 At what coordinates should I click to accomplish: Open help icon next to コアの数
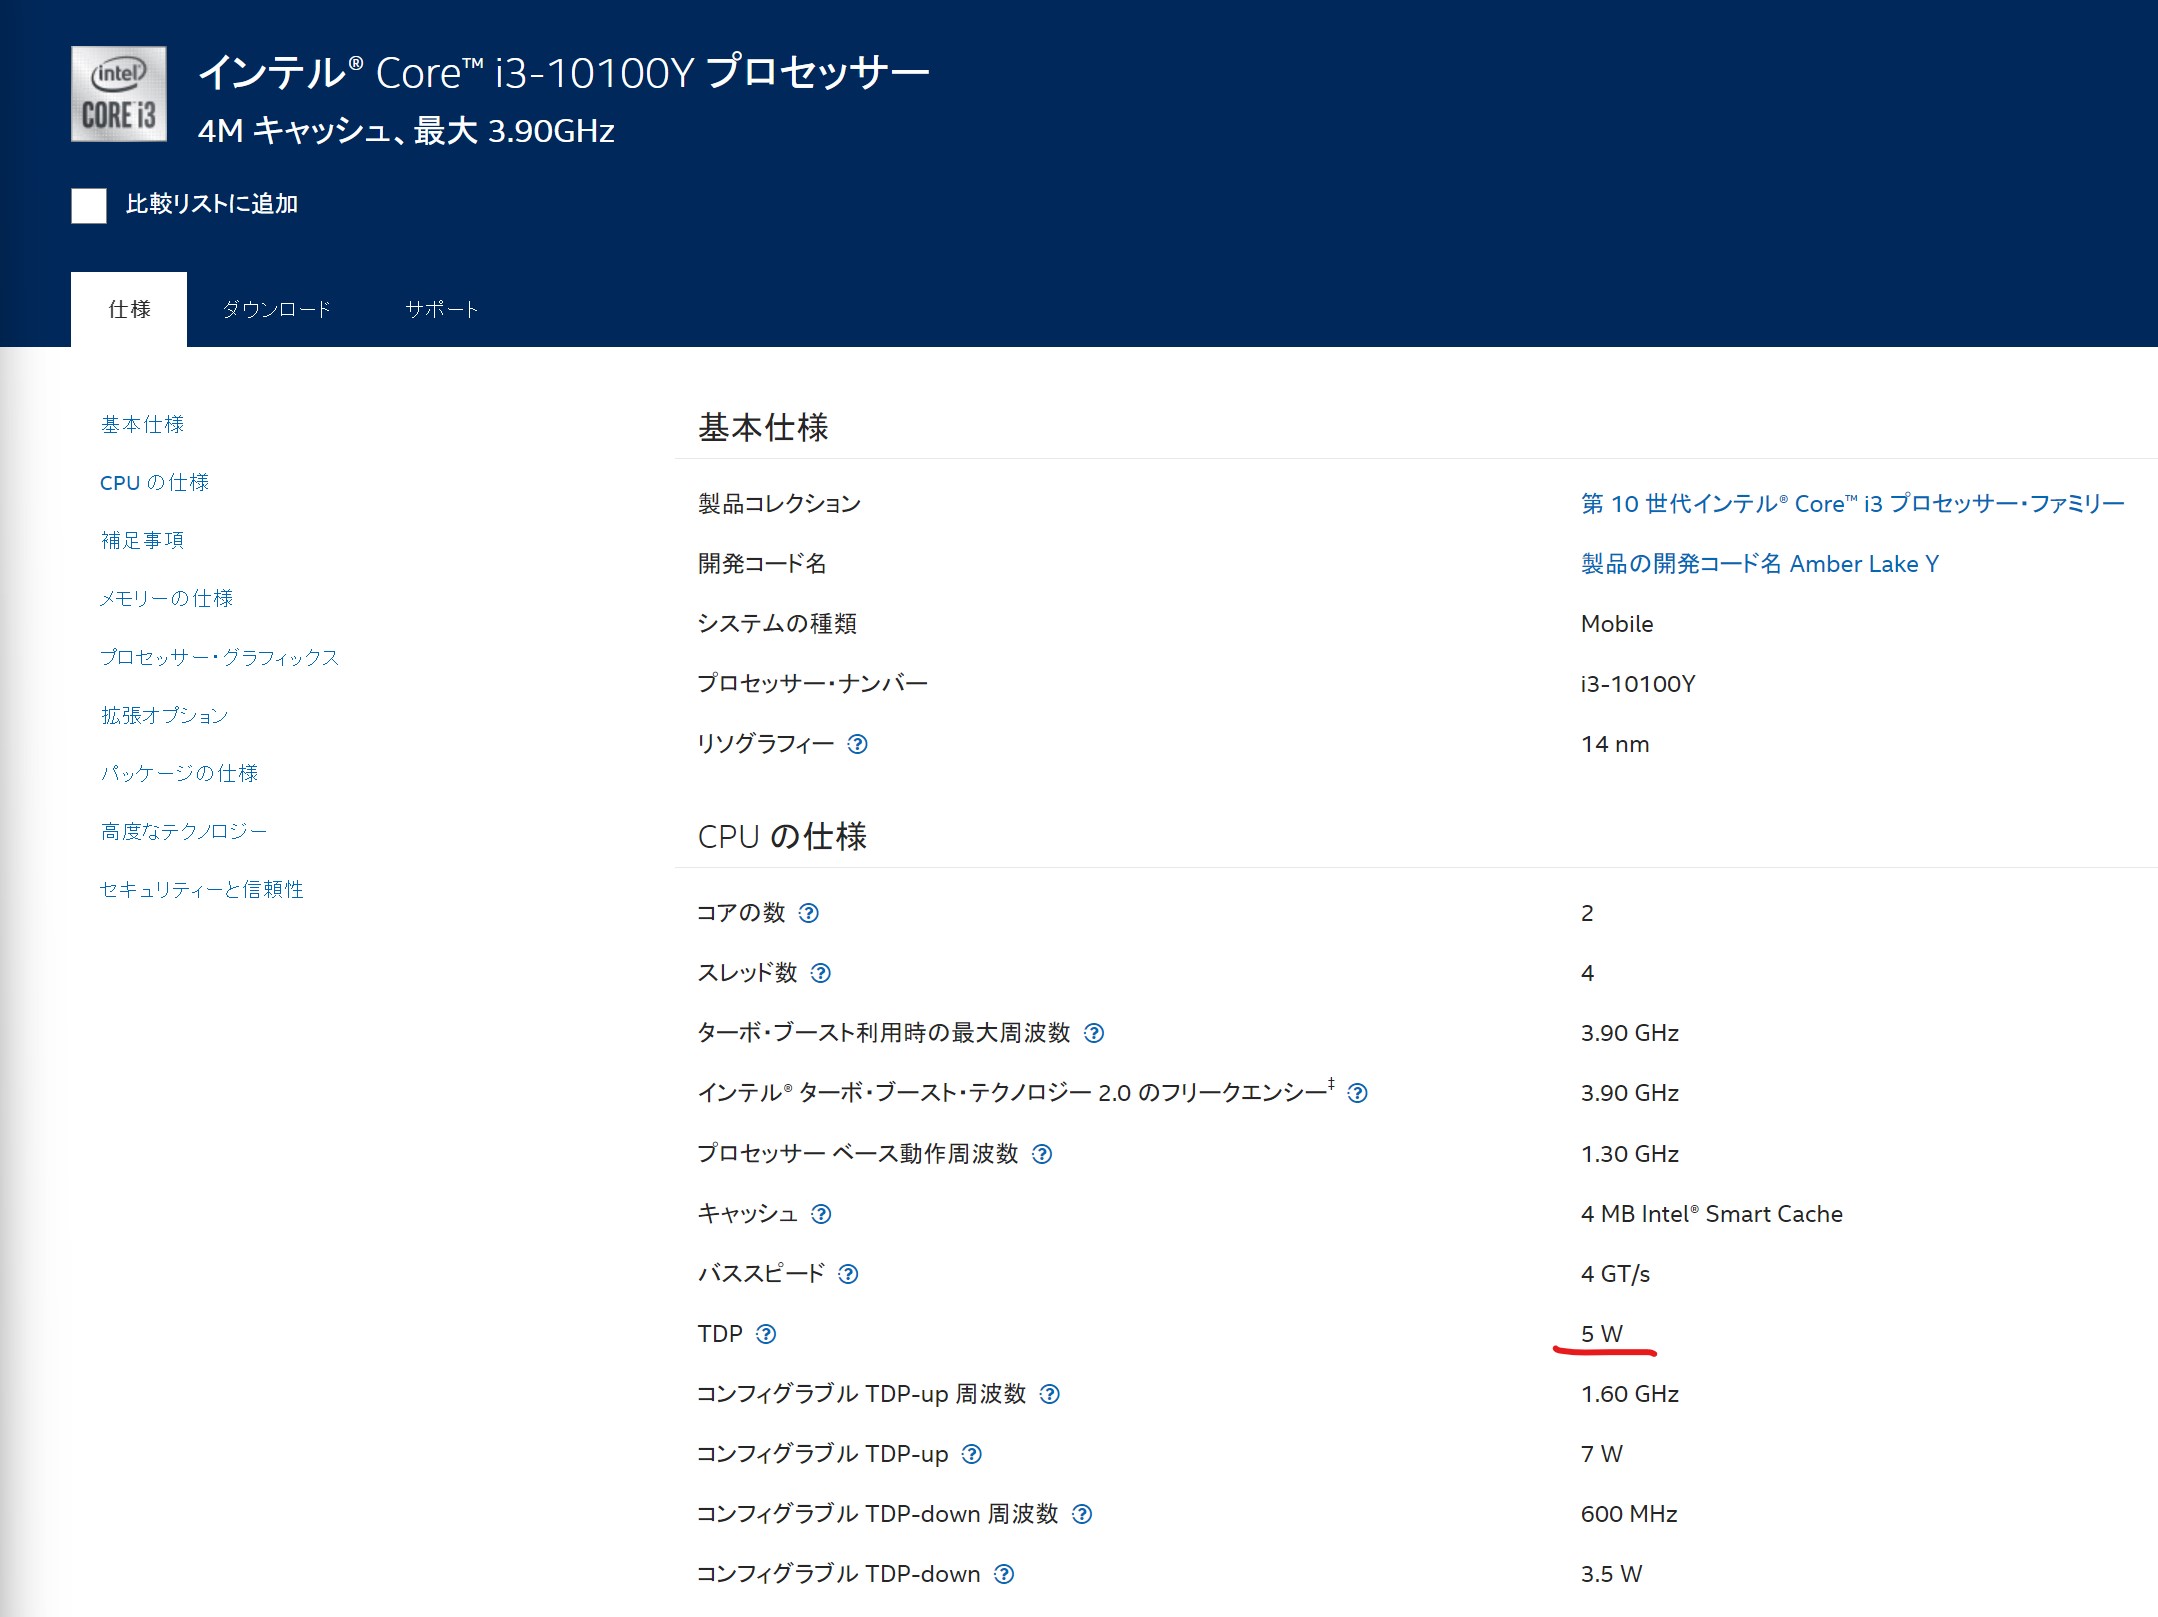click(x=809, y=913)
